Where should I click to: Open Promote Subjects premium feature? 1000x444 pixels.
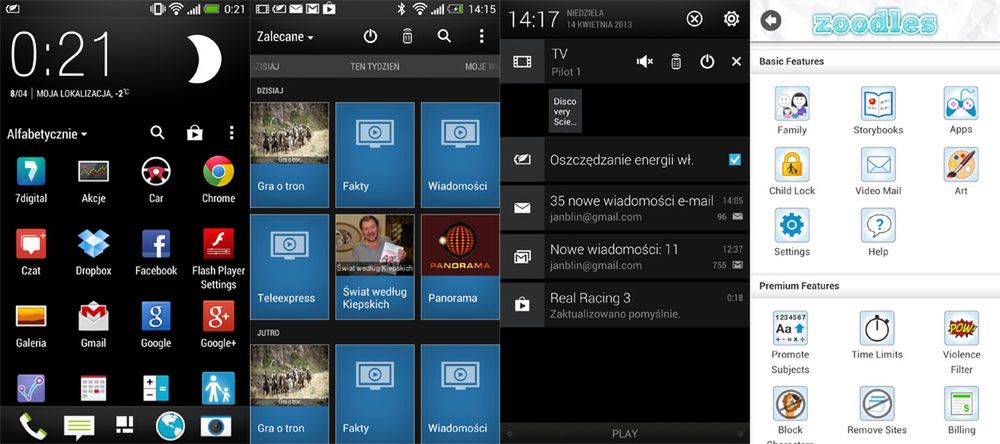pyautogui.click(x=790, y=343)
